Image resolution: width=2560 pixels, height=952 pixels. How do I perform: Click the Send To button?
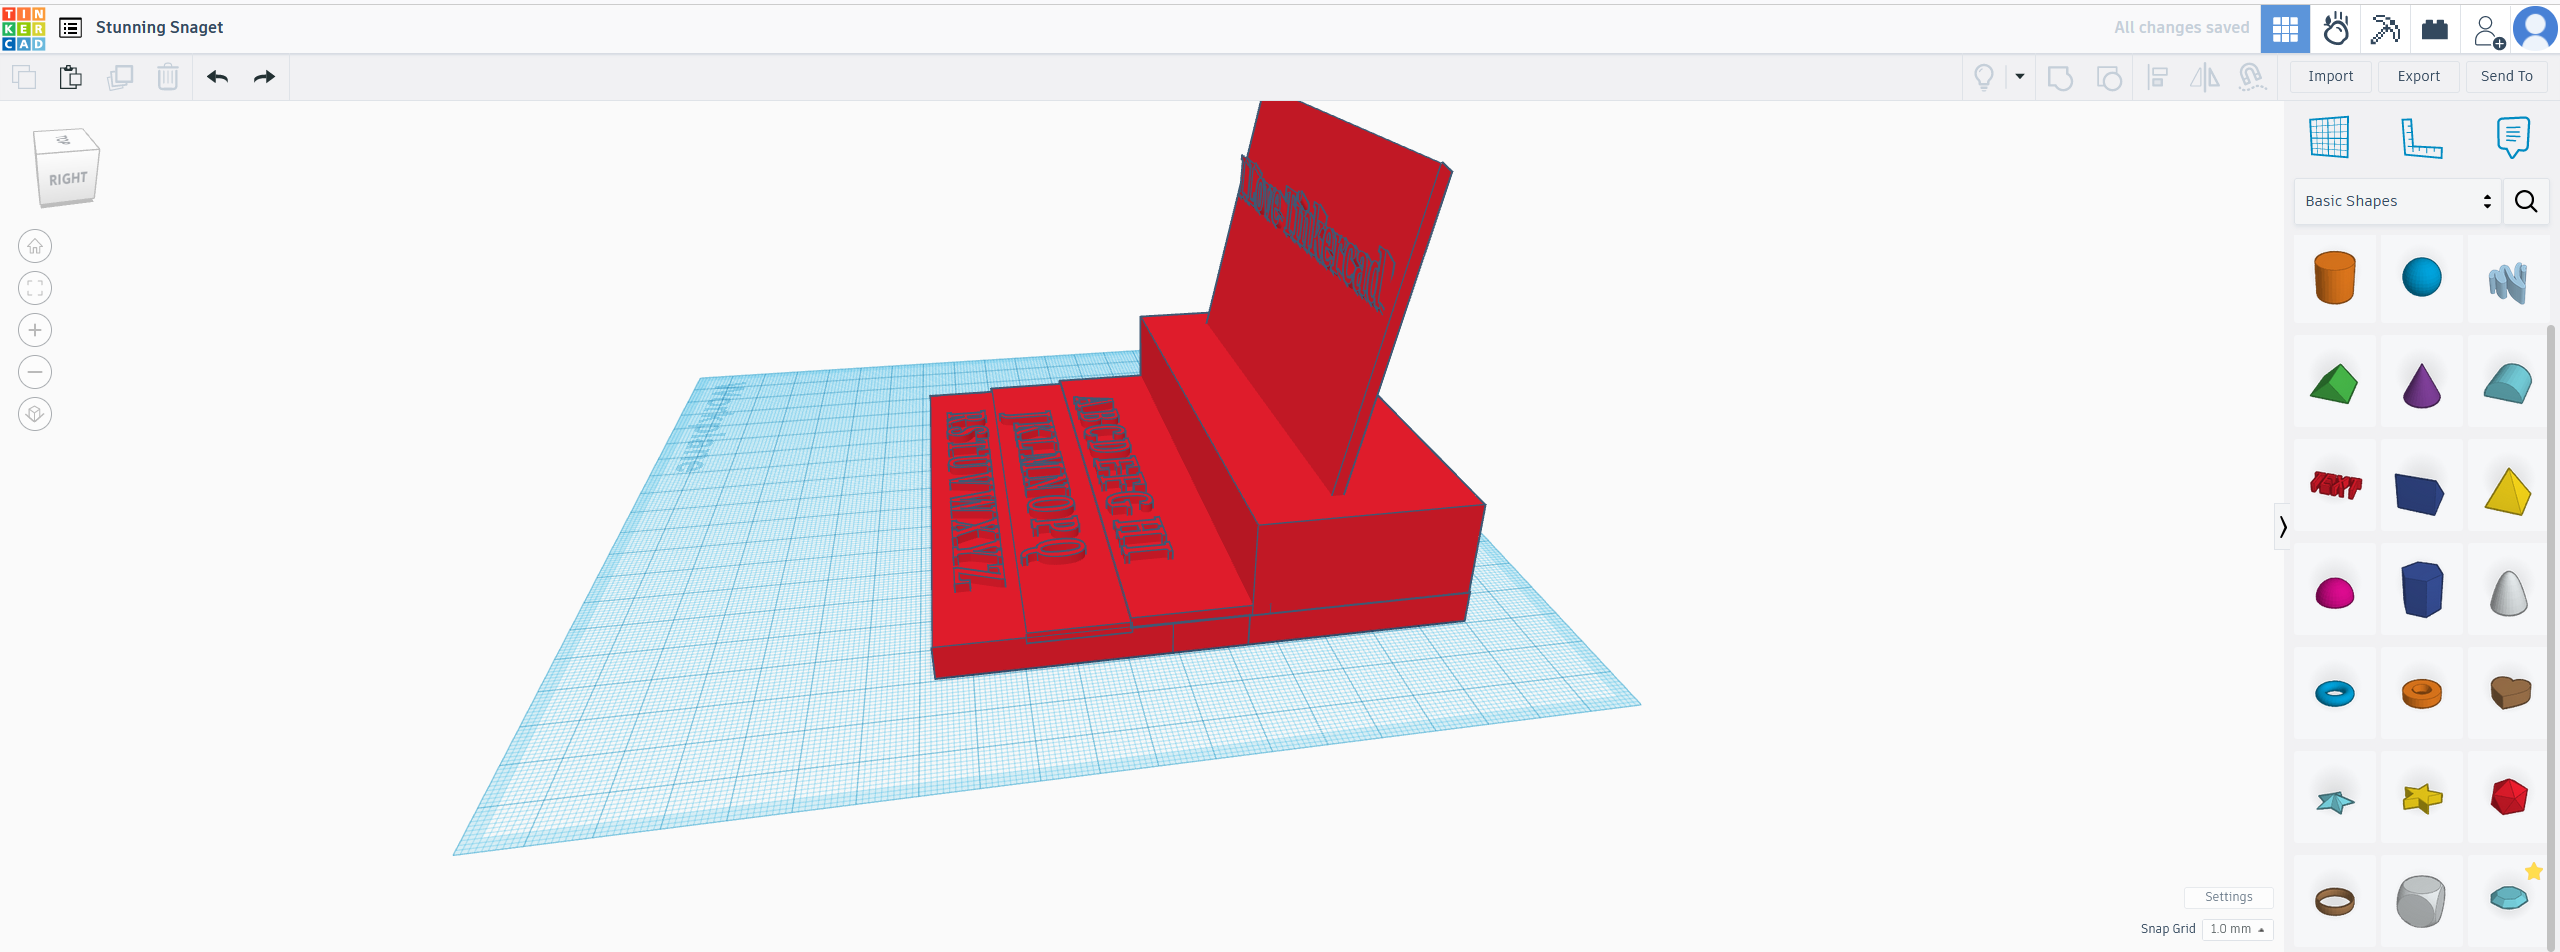point(2506,76)
